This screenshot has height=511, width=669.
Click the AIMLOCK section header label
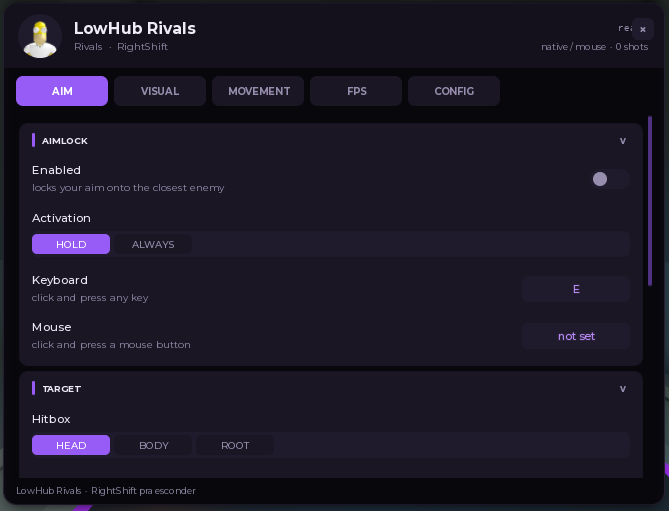[64, 141]
